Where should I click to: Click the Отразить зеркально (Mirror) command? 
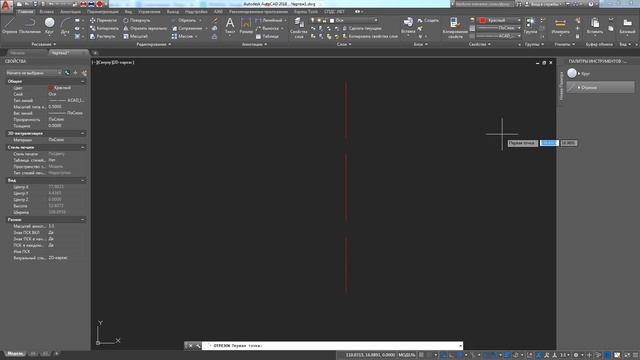(145, 28)
